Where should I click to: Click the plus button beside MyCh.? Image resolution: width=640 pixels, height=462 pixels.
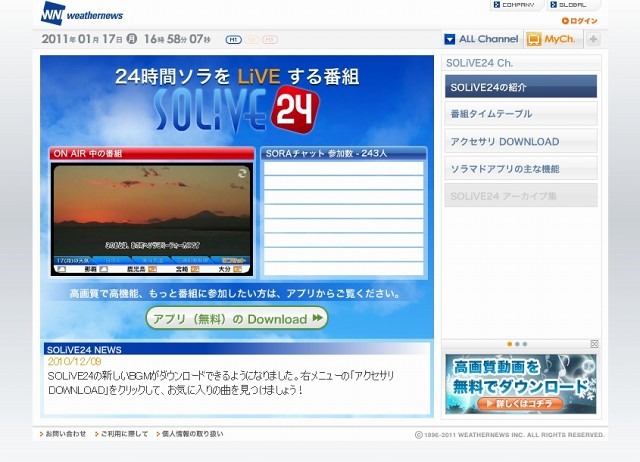(x=593, y=39)
